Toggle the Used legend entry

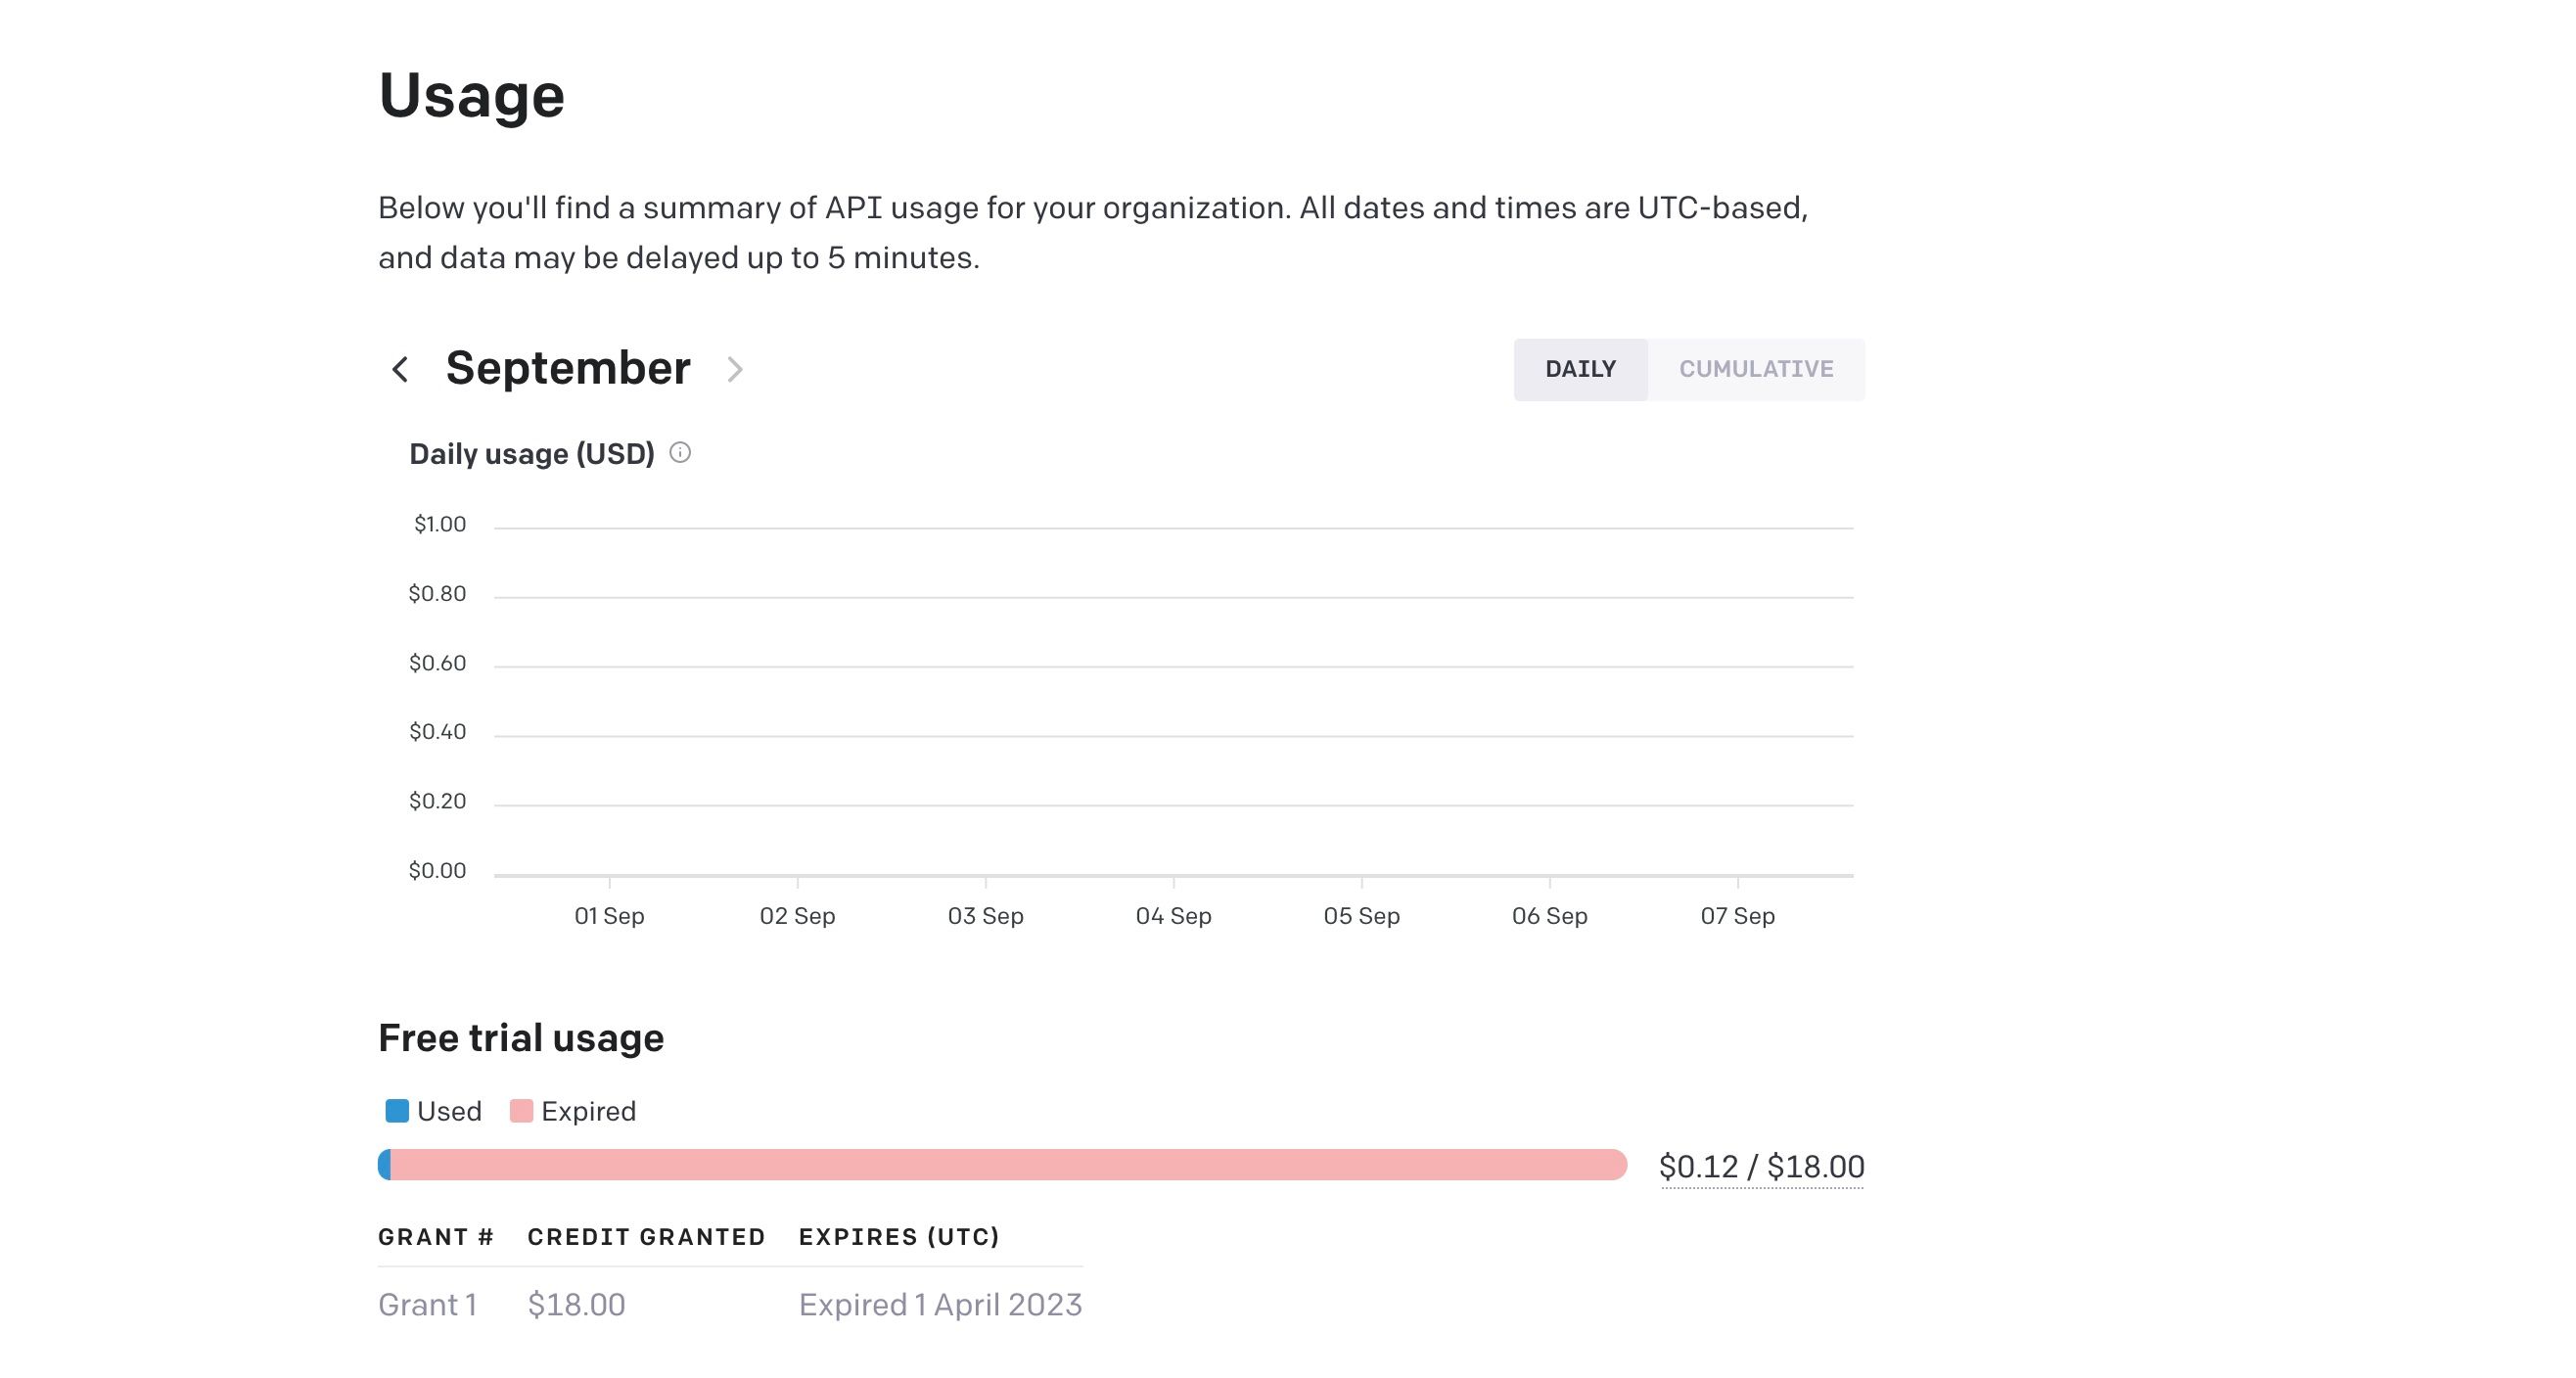click(433, 1110)
